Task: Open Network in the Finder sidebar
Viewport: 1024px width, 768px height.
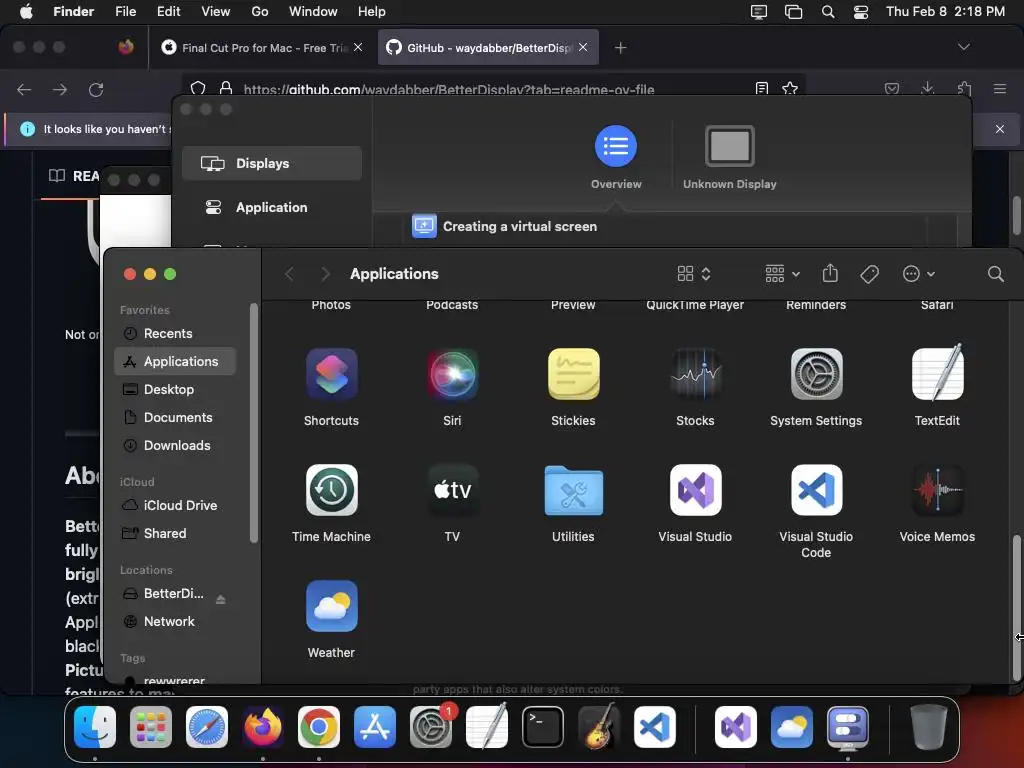Action: [175, 622]
